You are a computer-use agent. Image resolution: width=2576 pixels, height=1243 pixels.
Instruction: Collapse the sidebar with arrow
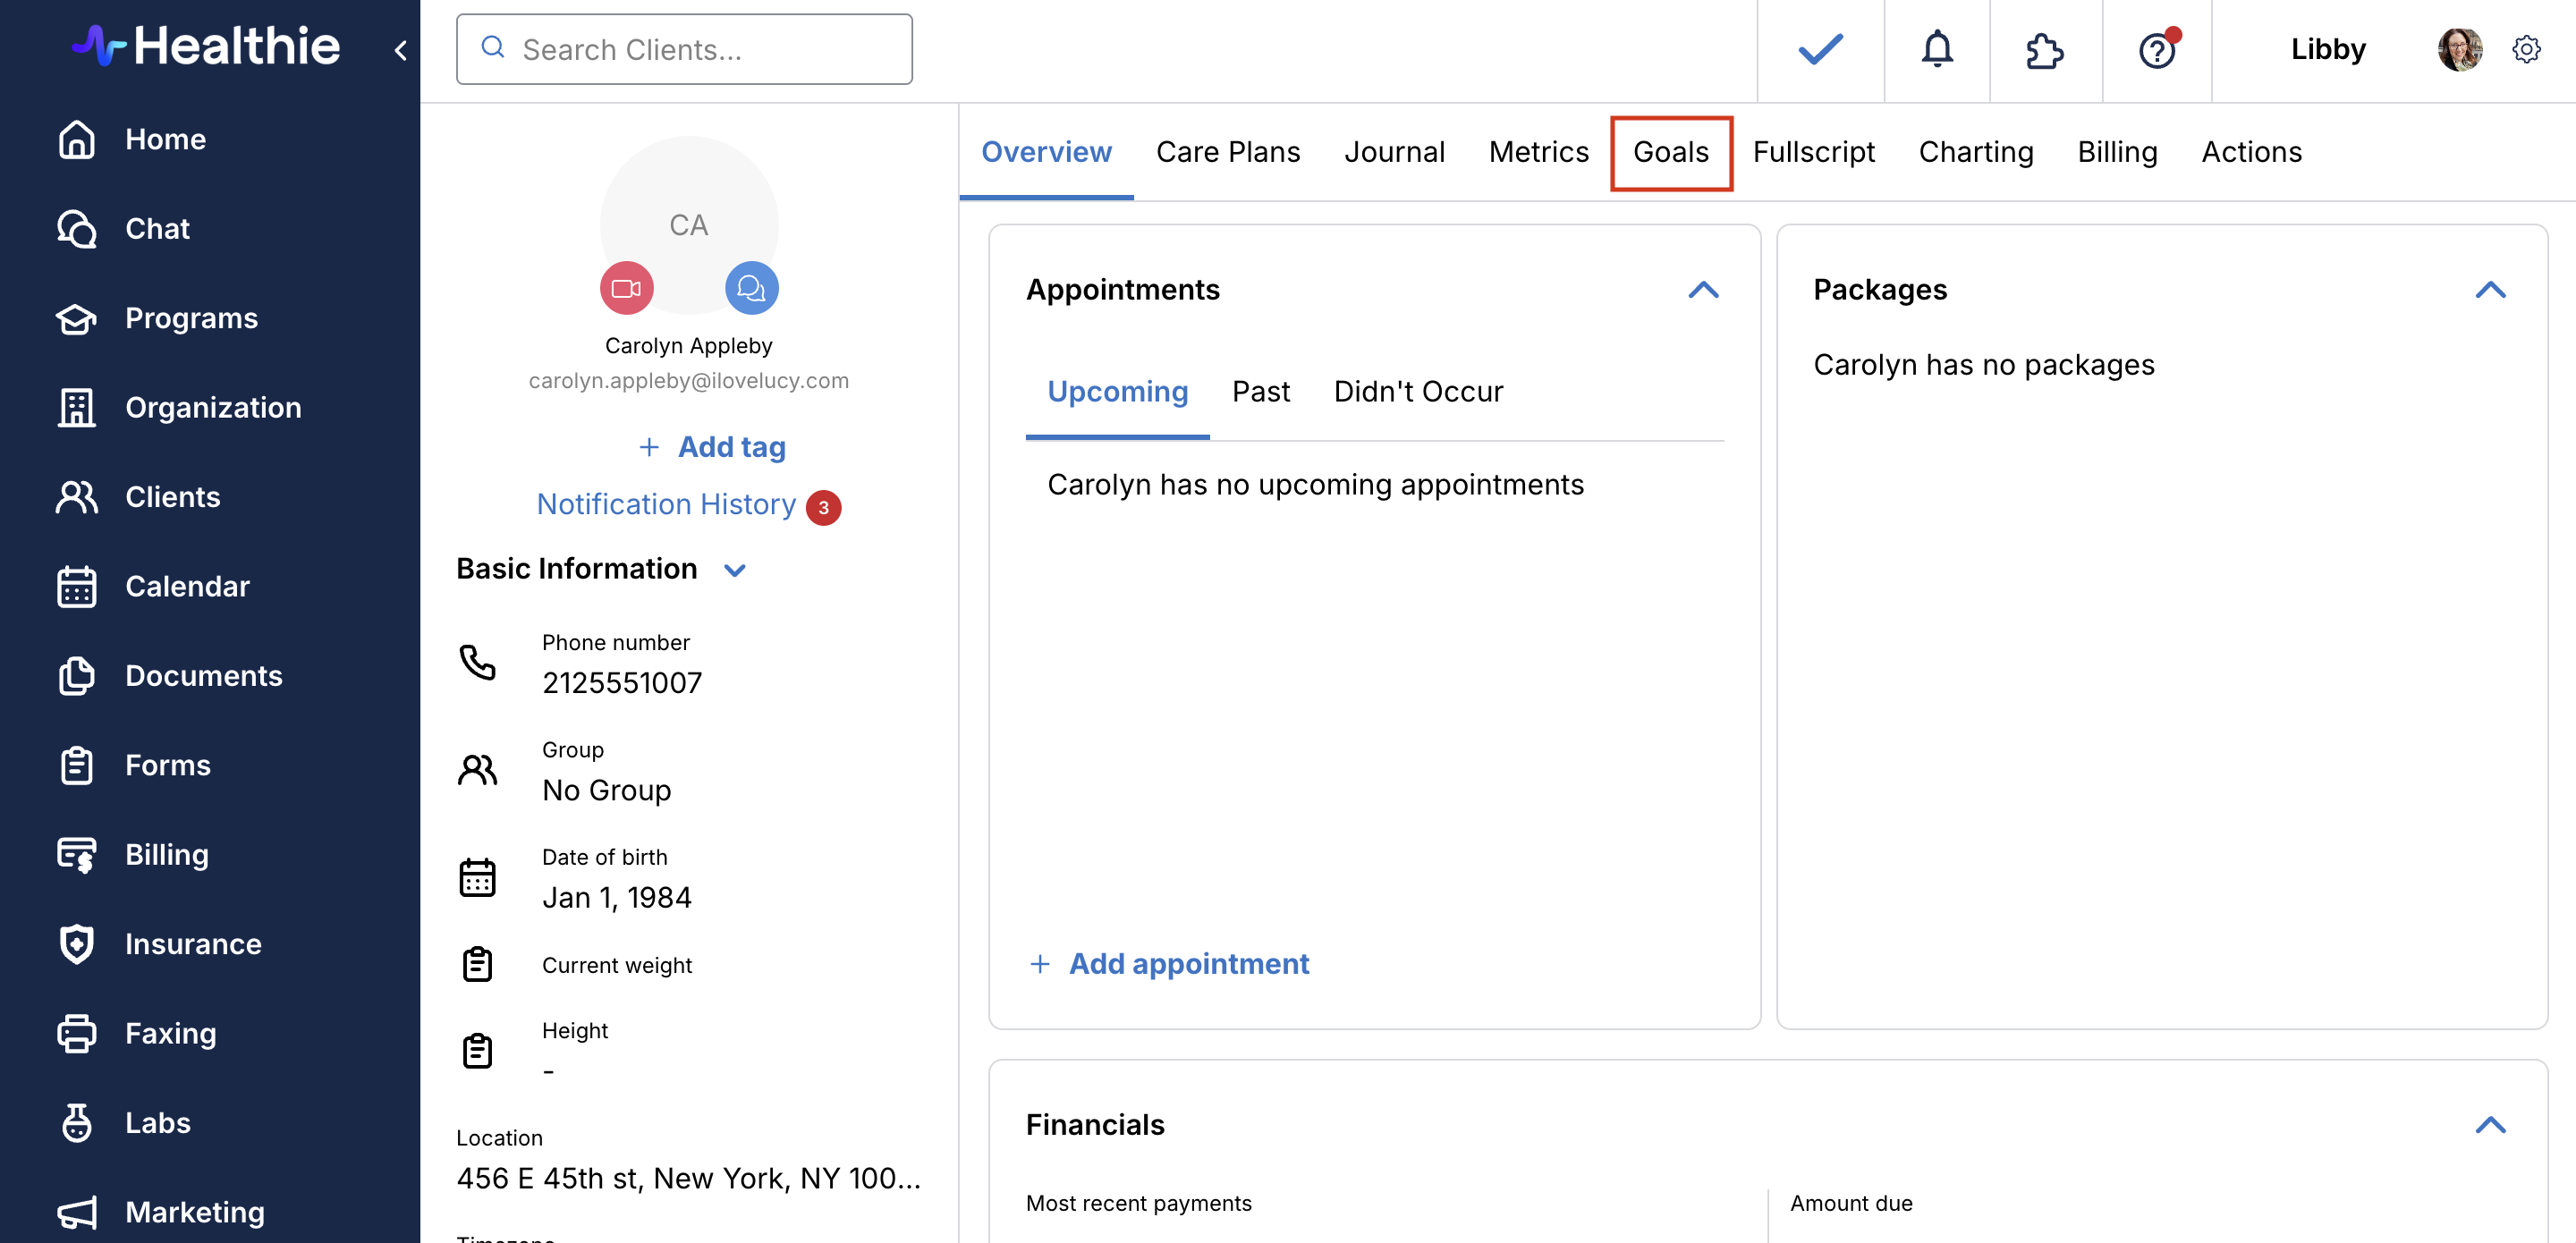[400, 49]
